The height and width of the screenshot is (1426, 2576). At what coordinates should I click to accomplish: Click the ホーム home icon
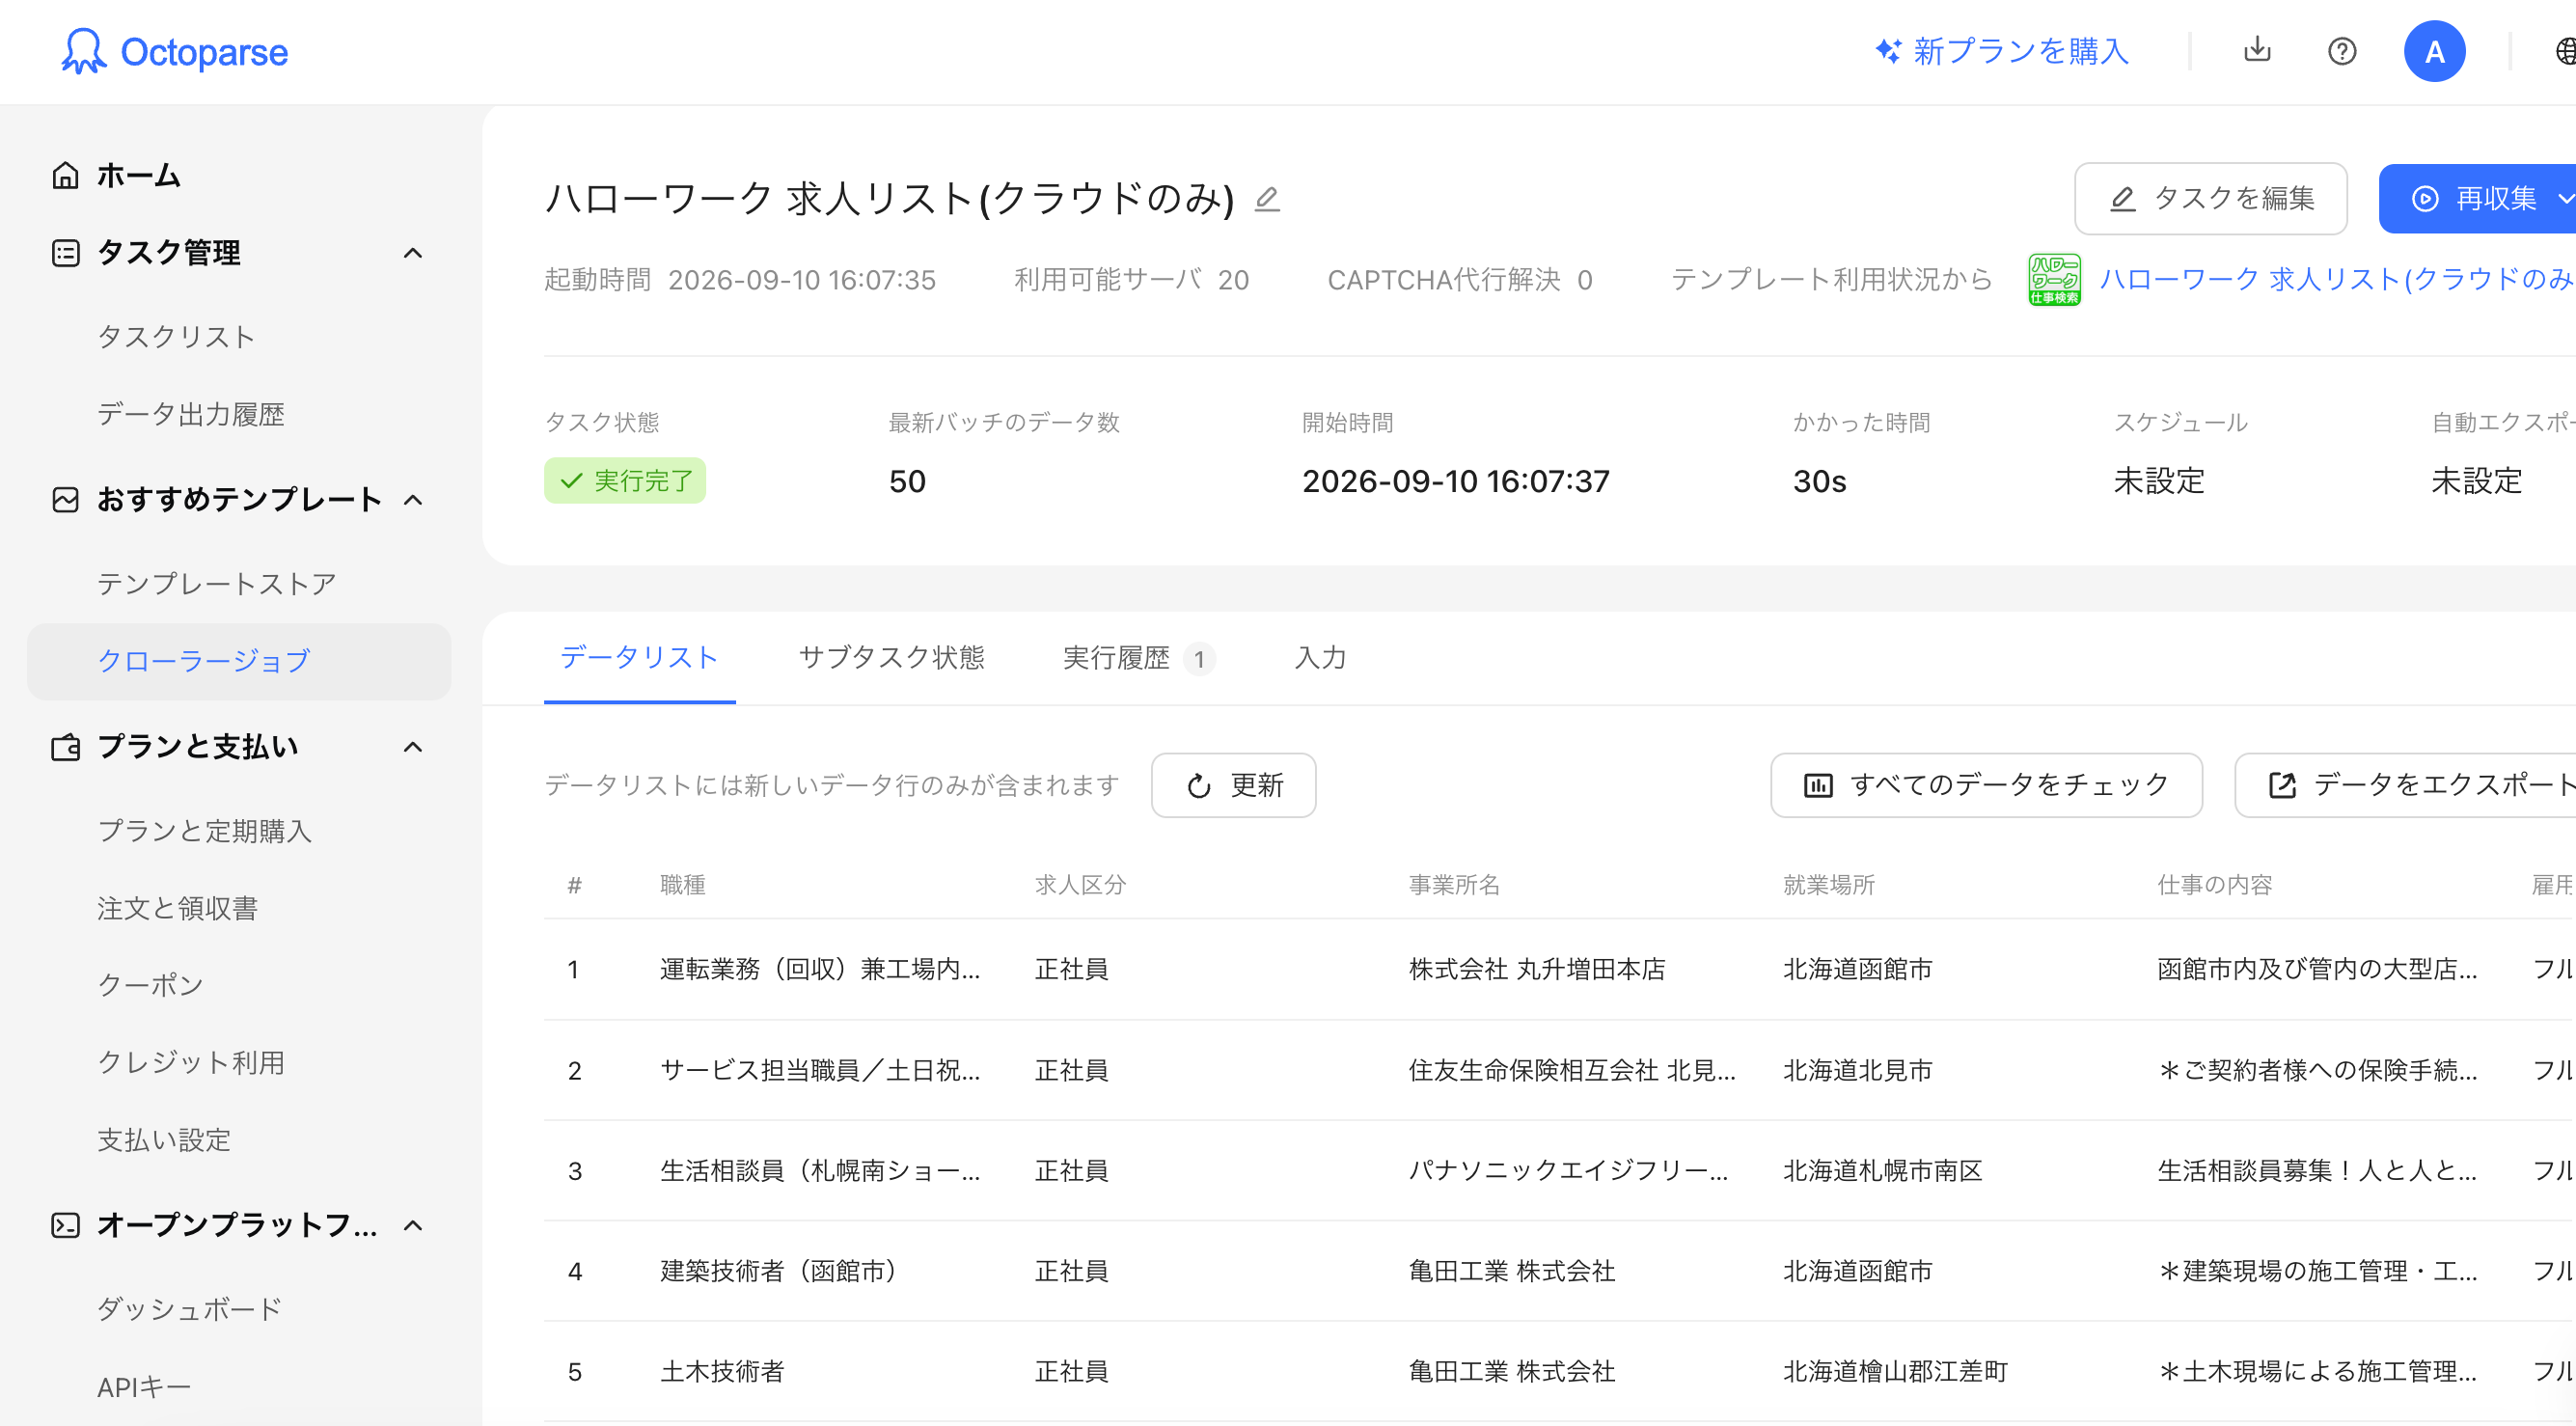[65, 175]
